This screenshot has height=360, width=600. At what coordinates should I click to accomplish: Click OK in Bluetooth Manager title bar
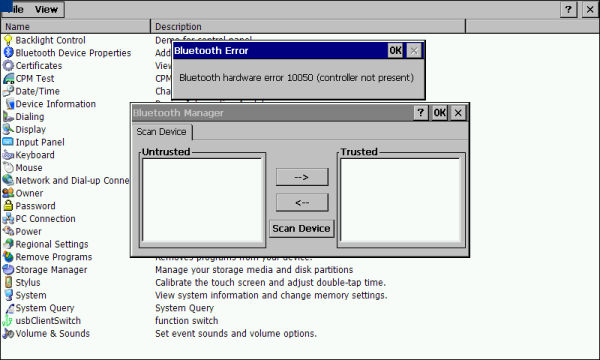(439, 113)
